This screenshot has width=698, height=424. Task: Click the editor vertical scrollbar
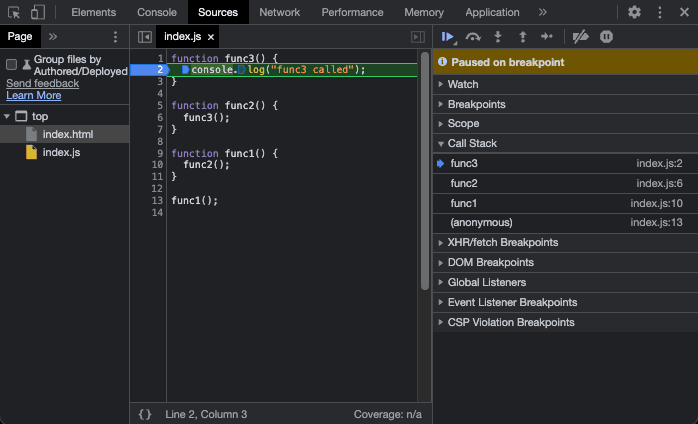pos(425,171)
